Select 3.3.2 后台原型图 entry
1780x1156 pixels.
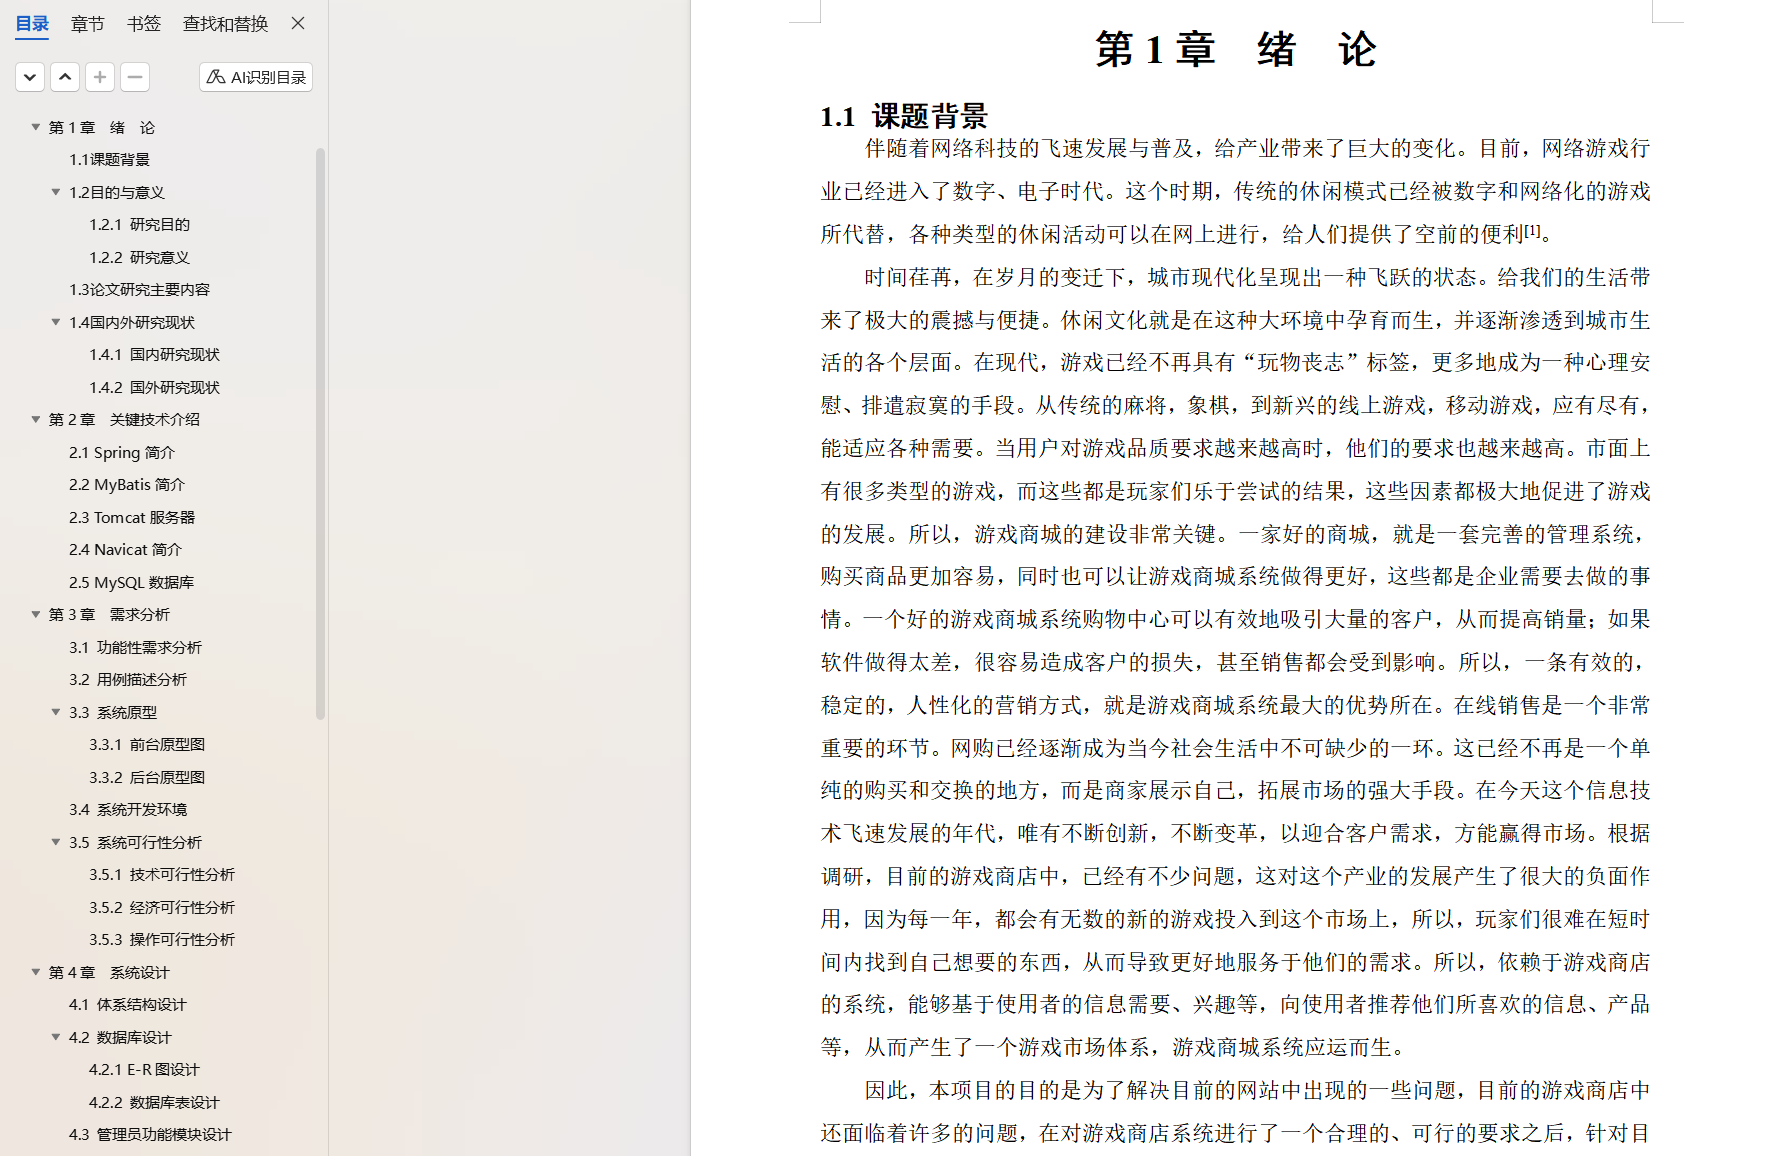pos(146,777)
